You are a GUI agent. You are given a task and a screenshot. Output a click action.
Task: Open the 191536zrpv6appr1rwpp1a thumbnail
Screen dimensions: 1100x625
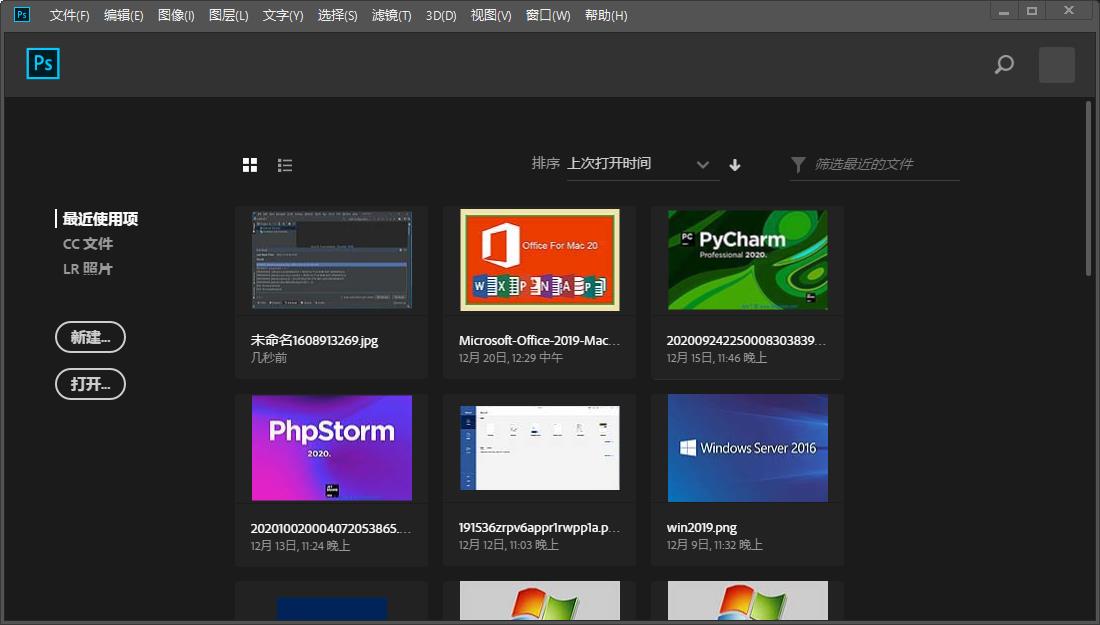click(x=539, y=448)
